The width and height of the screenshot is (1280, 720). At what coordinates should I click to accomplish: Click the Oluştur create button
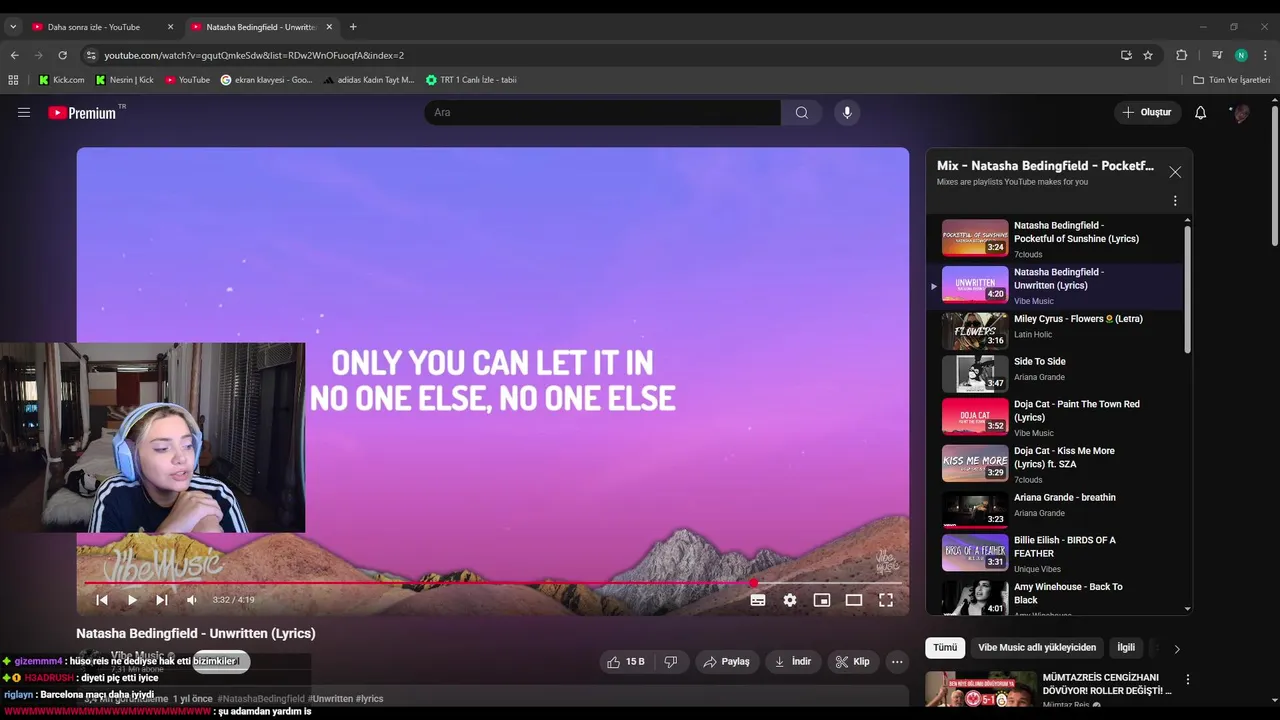tap(1147, 113)
